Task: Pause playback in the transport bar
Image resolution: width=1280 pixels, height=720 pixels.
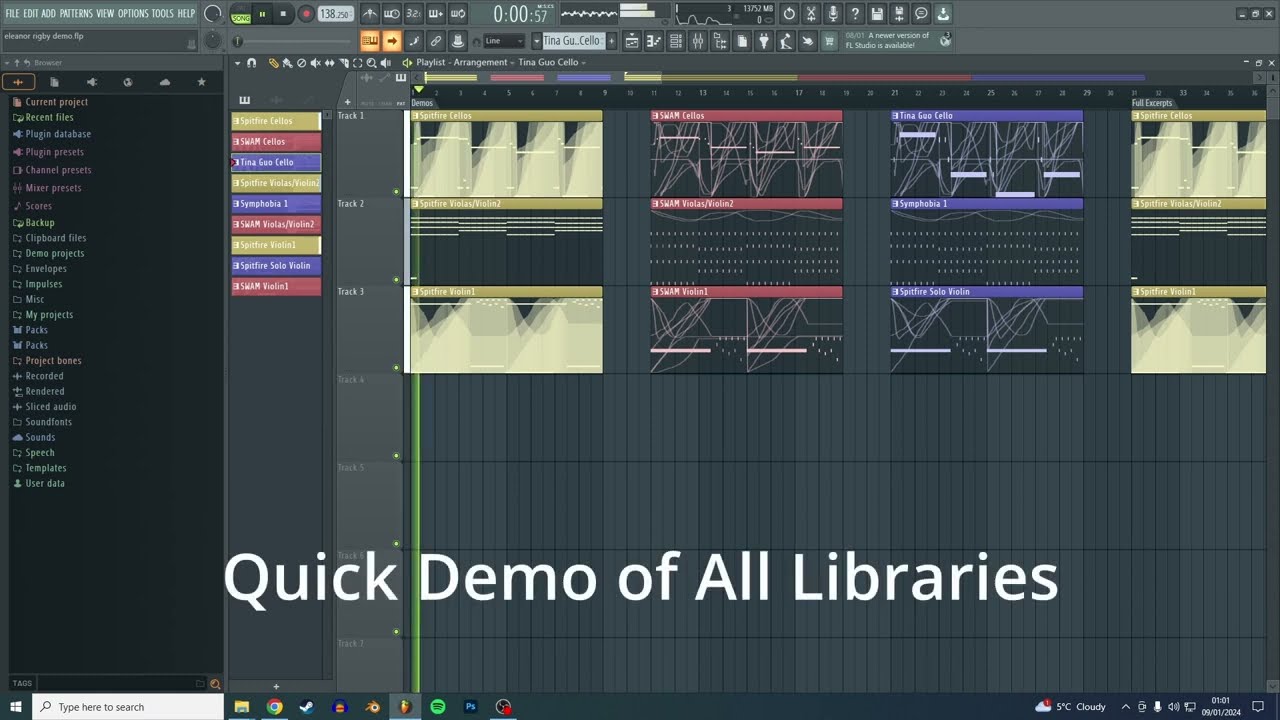Action: pyautogui.click(x=262, y=14)
